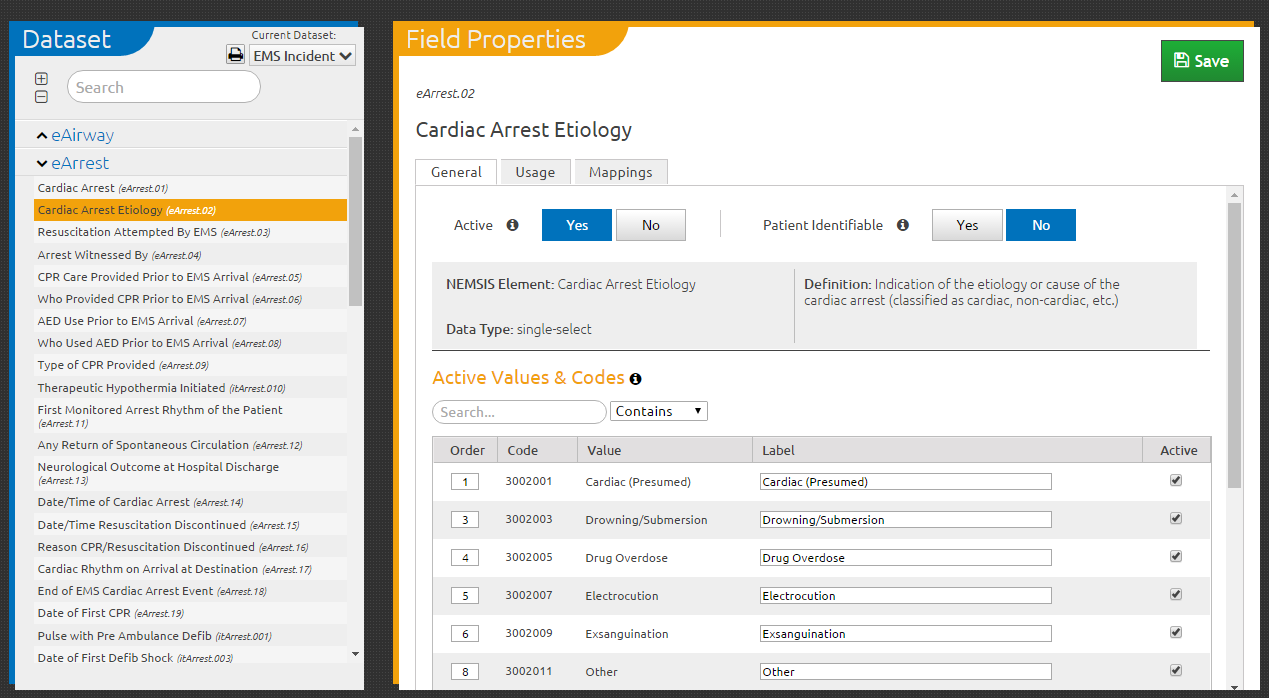1269x698 pixels.
Task: Open the Mappings tab
Action: click(x=621, y=172)
